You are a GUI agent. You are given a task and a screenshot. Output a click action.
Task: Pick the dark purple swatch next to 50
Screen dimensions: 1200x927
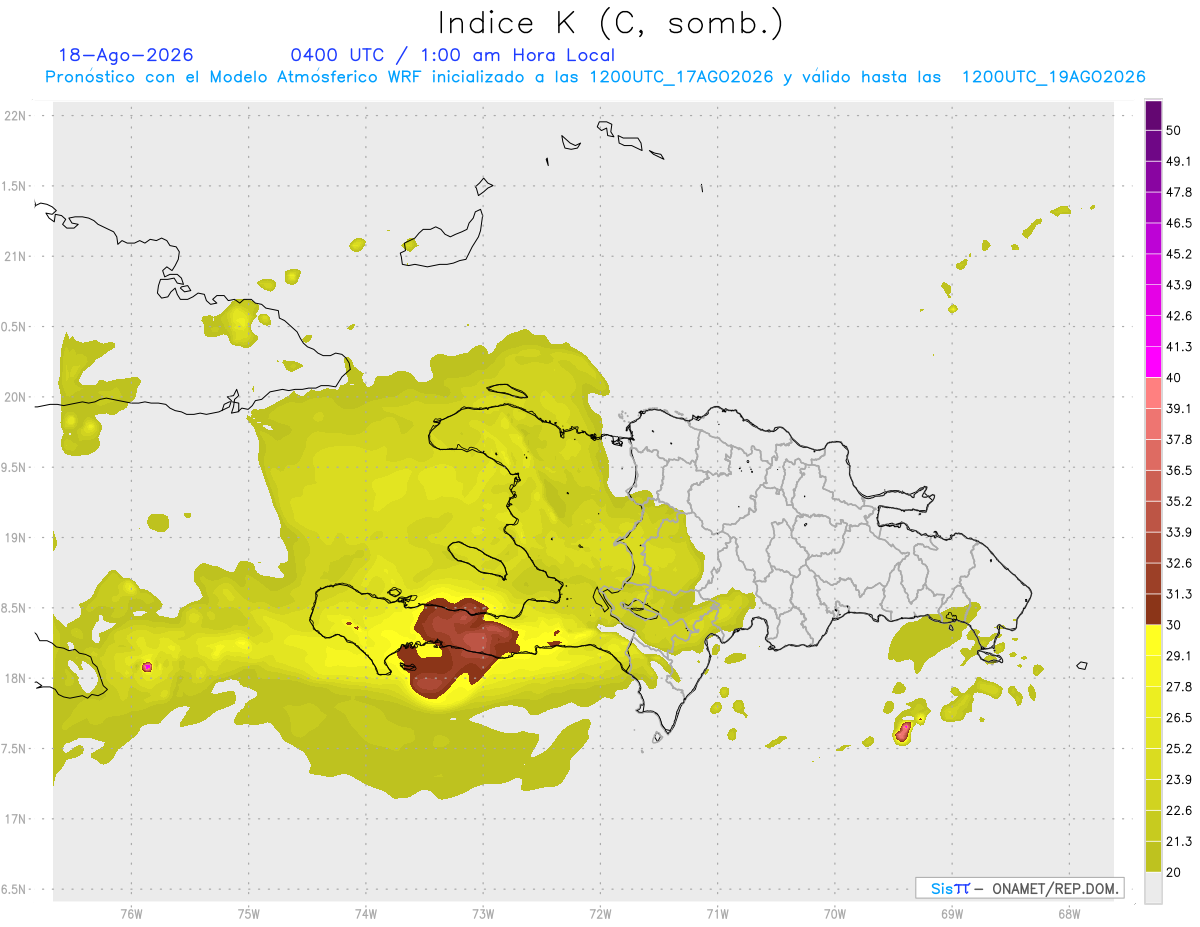[1153, 117]
